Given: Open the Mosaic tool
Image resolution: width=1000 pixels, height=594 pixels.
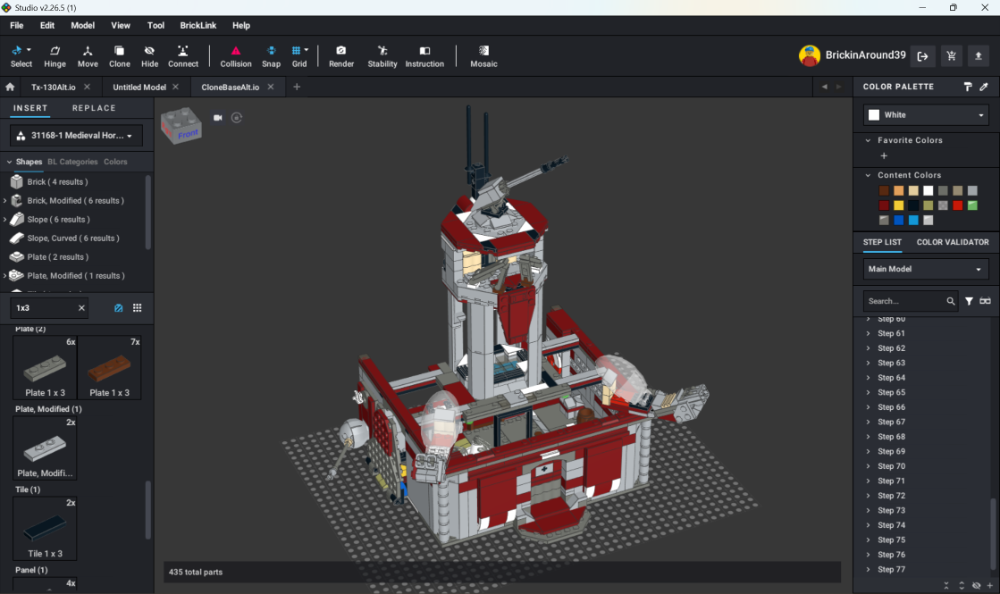Looking at the screenshot, I should point(483,56).
